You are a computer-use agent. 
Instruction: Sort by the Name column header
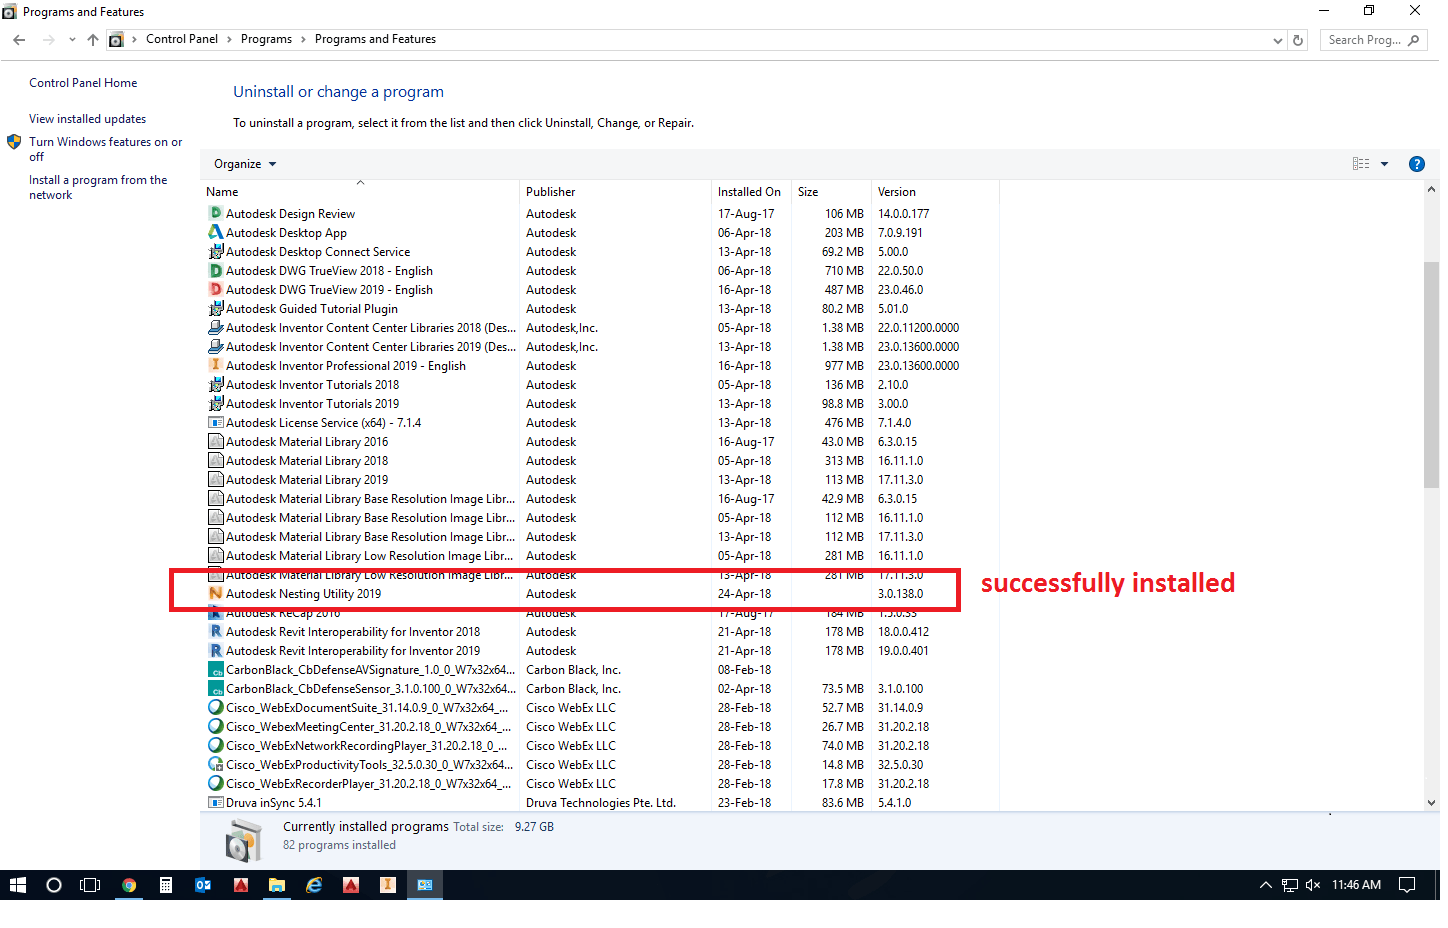(360, 191)
